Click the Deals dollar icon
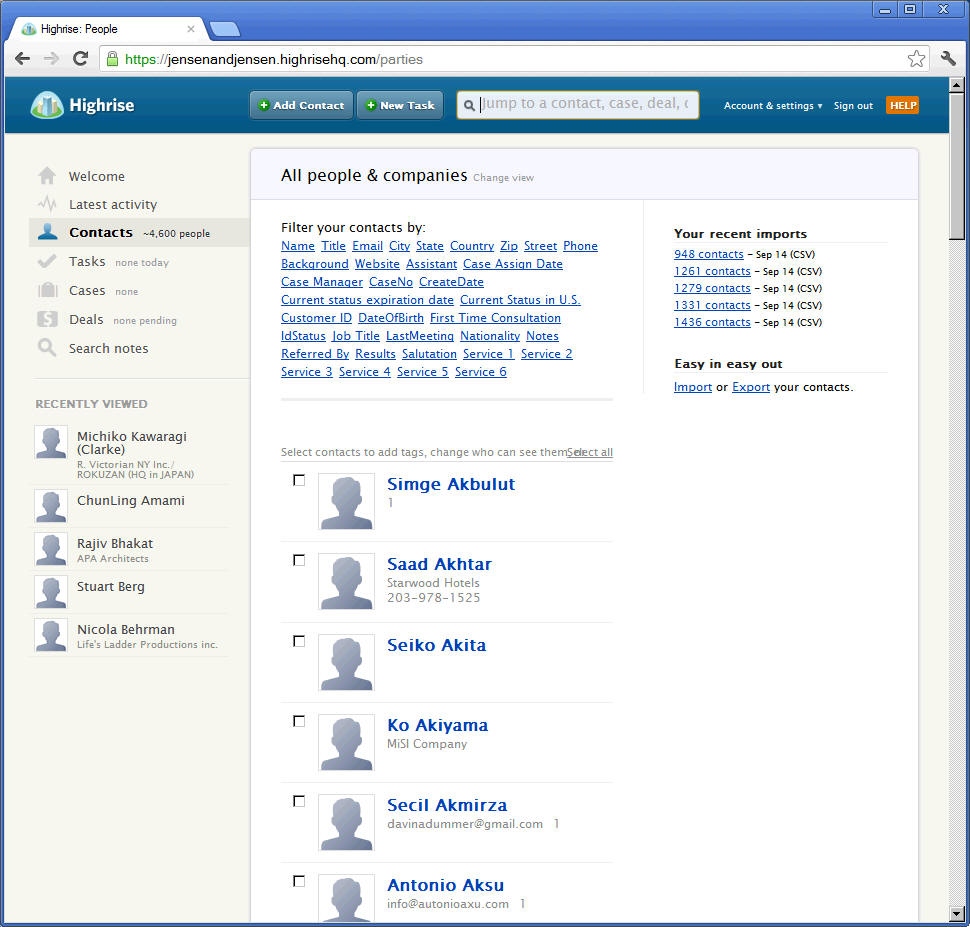The height and width of the screenshot is (927, 970). pos(47,319)
